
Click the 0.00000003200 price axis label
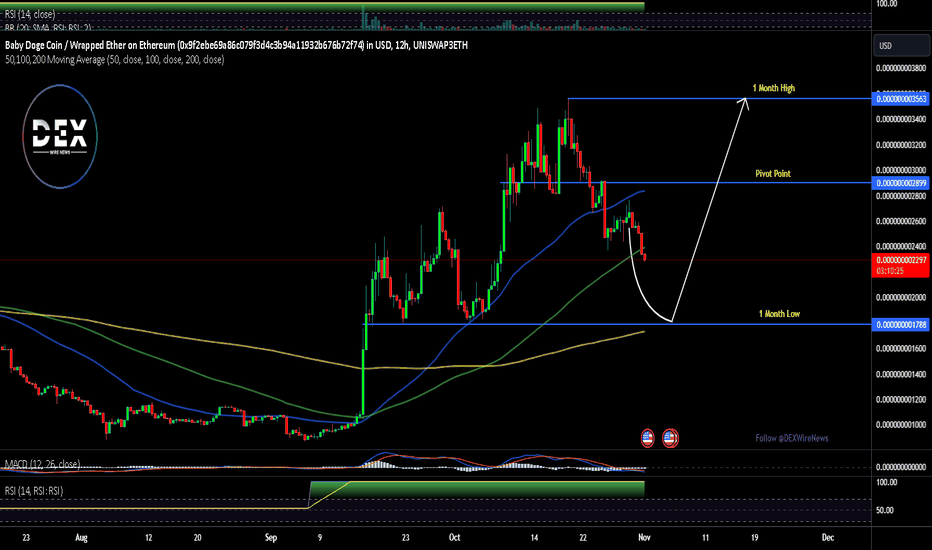click(x=900, y=144)
